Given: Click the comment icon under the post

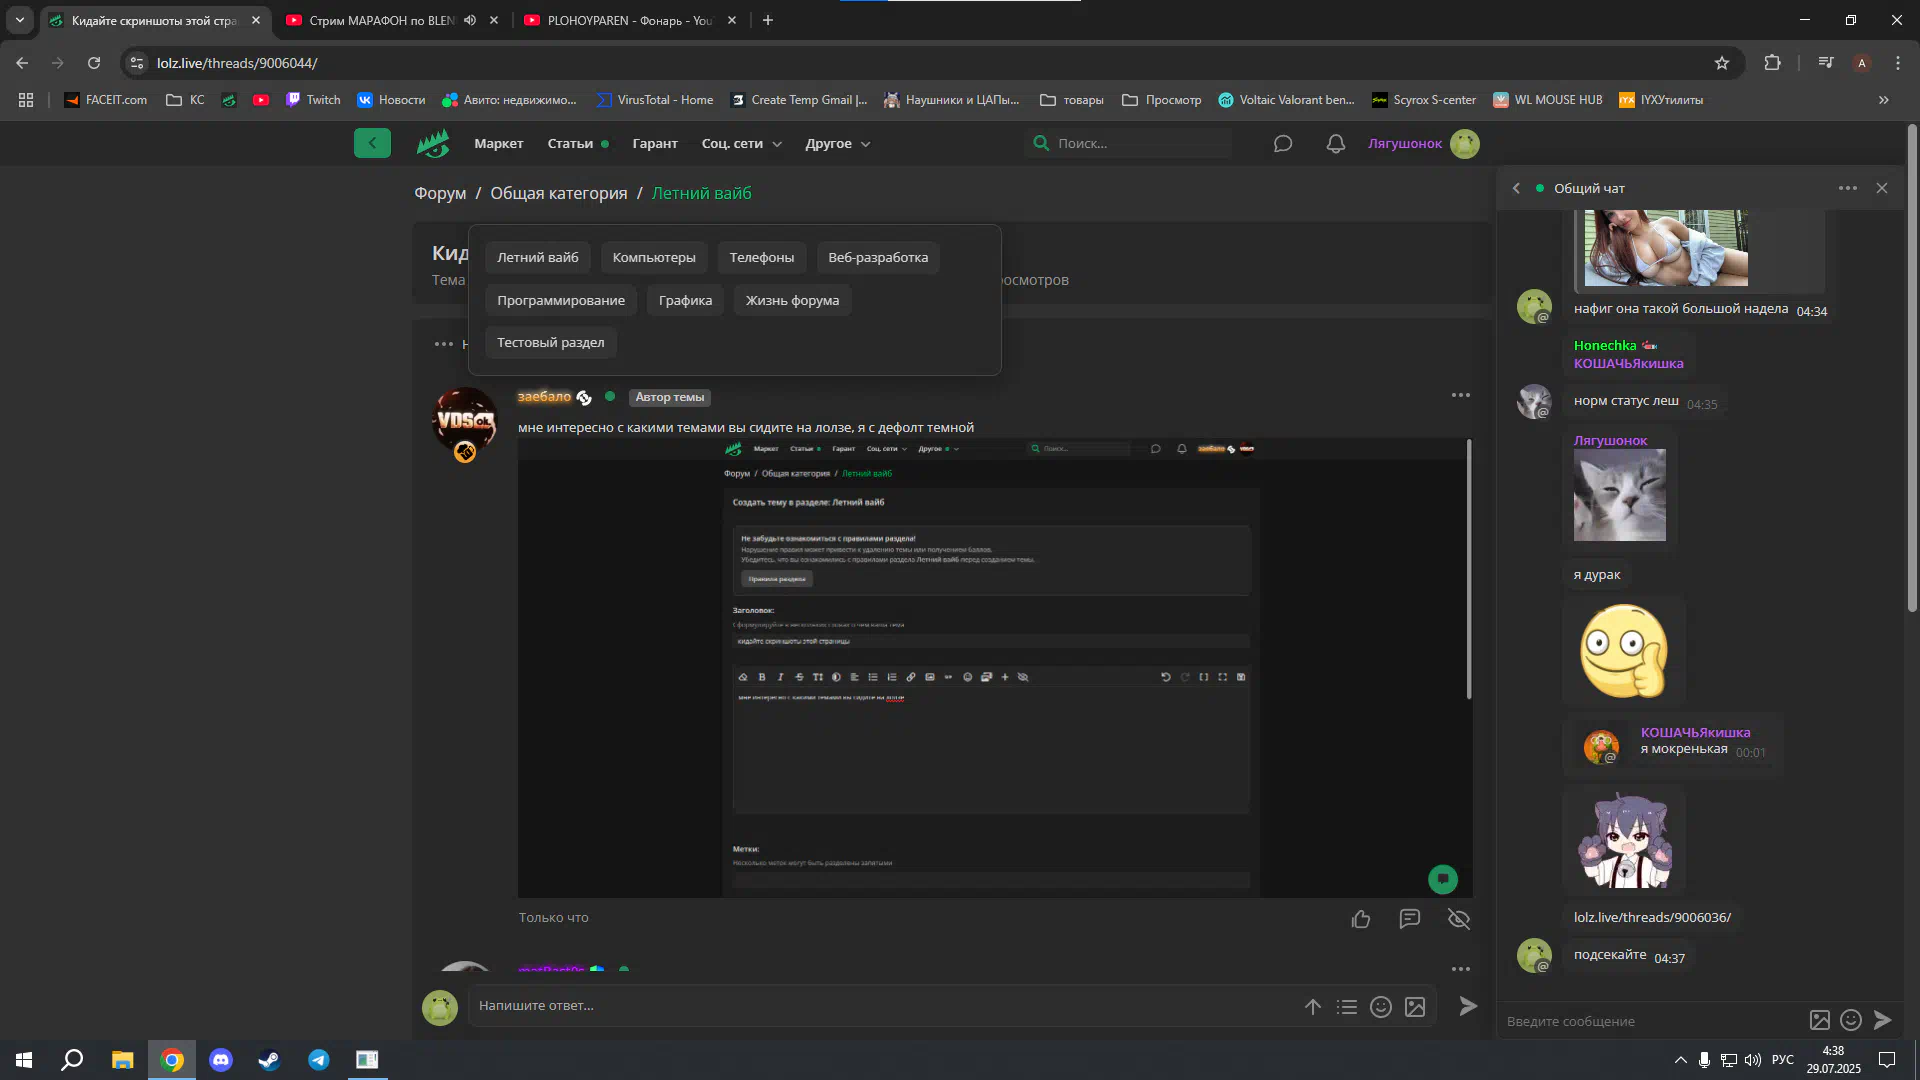Looking at the screenshot, I should click(1410, 918).
